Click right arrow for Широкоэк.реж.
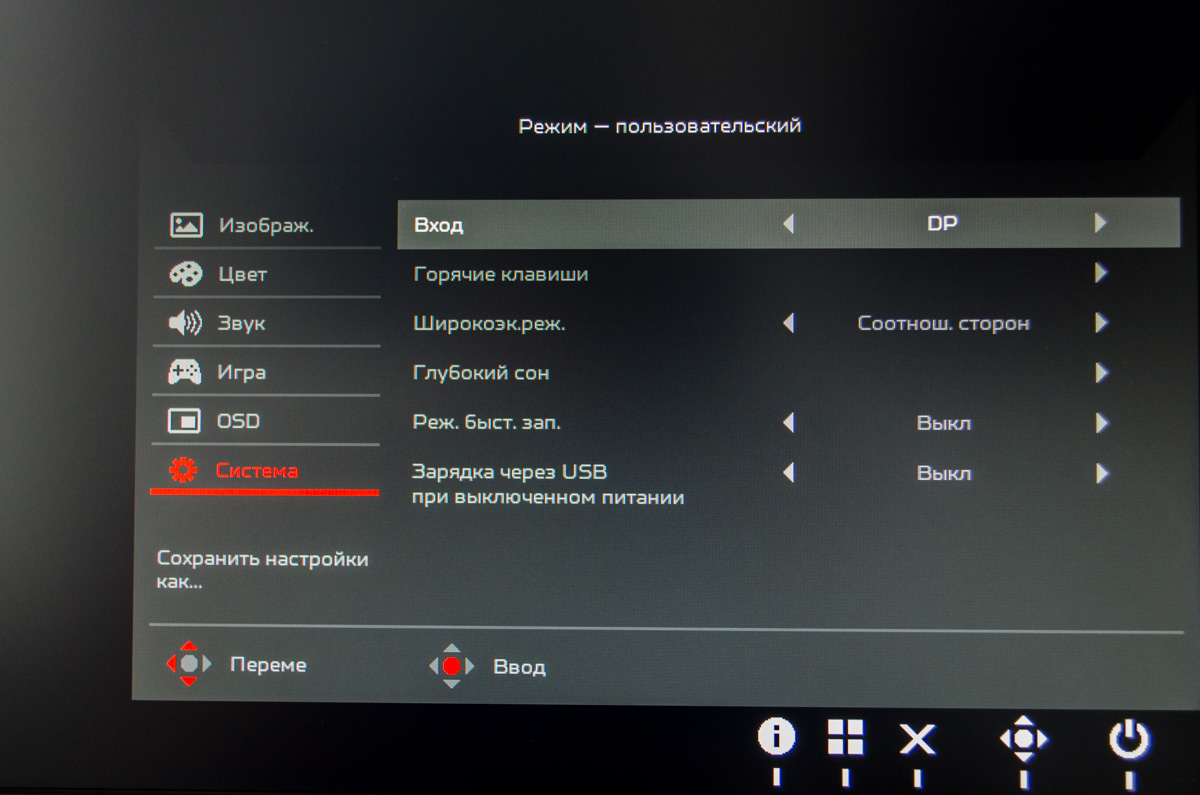 [1101, 323]
